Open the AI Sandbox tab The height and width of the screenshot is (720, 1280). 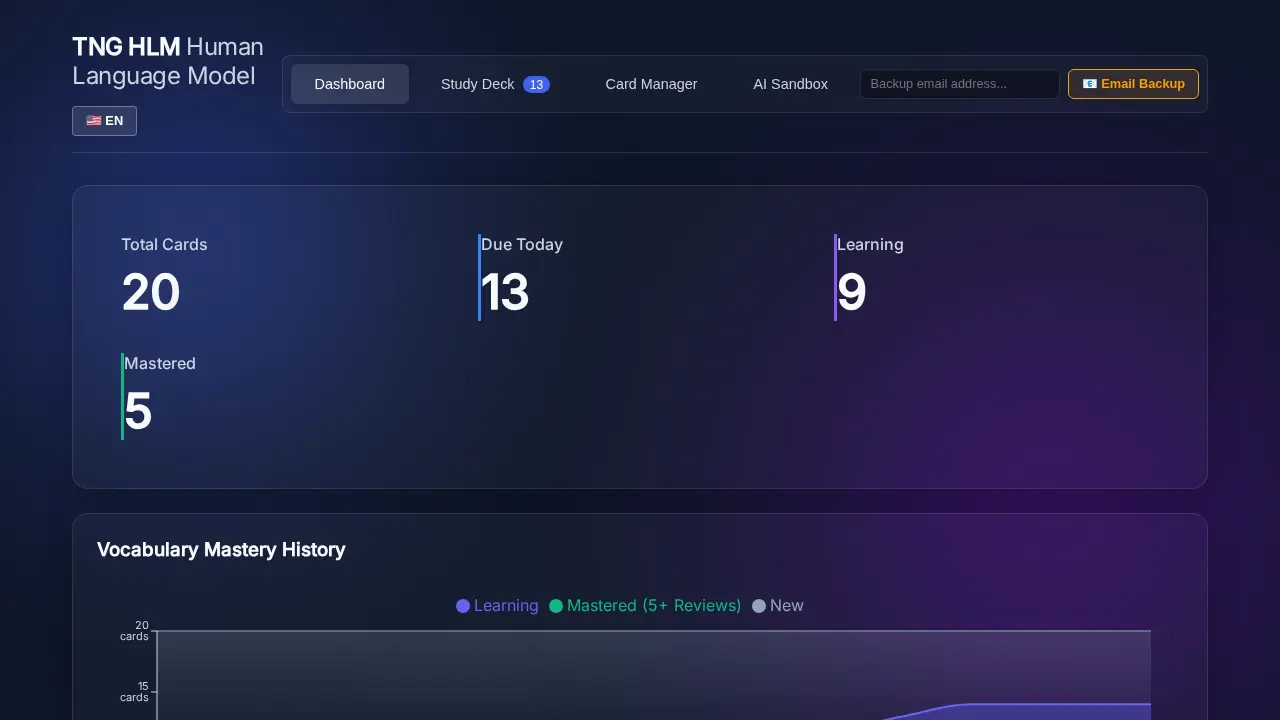pyautogui.click(x=790, y=84)
